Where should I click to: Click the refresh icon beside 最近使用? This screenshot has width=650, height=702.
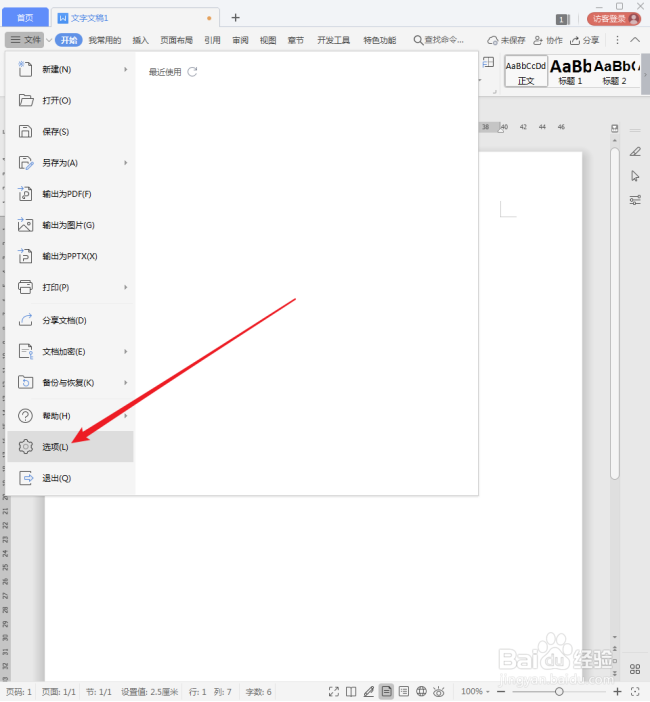tap(192, 72)
